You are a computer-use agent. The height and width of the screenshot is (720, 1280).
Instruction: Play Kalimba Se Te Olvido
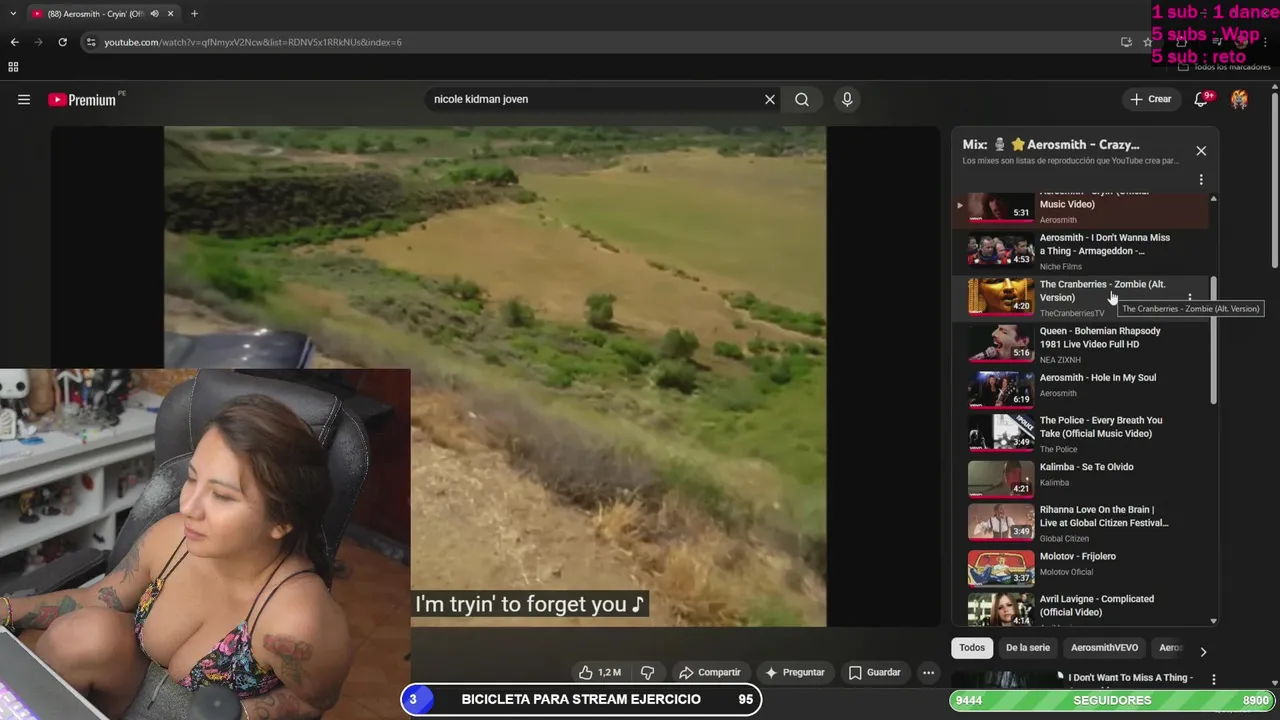coord(1086,467)
